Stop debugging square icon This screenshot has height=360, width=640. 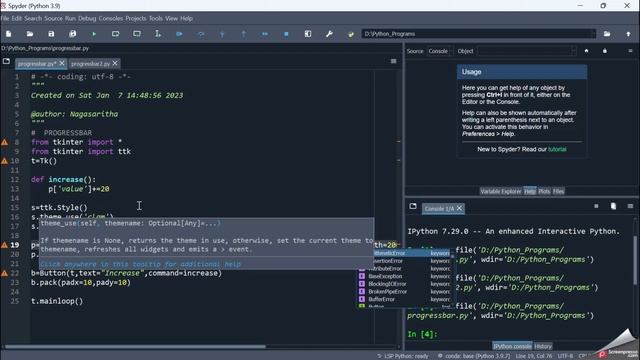pos(286,34)
